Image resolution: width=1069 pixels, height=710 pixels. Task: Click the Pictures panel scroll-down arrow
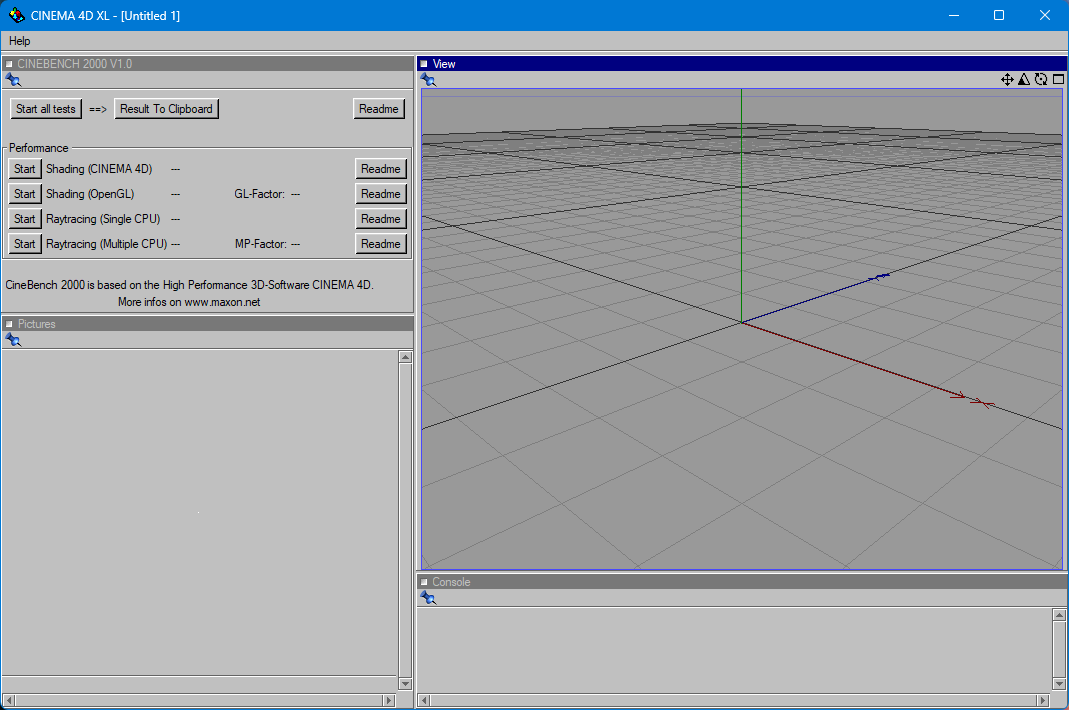[x=405, y=684]
